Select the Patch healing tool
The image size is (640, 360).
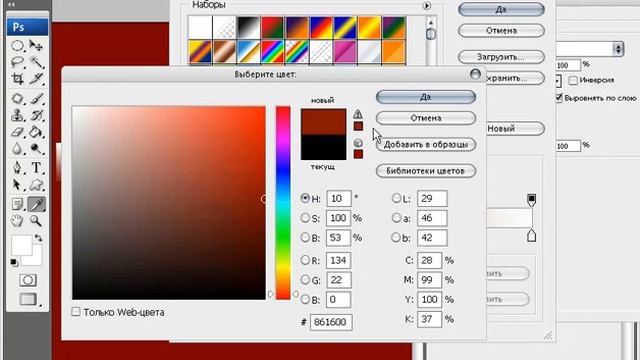17,99
